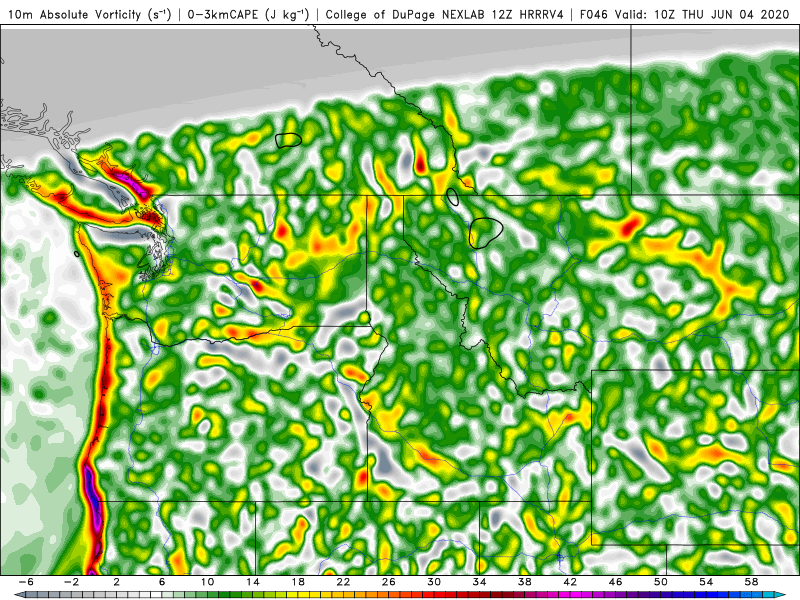Click the '42' colorbar label
Viewport: 800px width, 600px height.
click(x=570, y=582)
